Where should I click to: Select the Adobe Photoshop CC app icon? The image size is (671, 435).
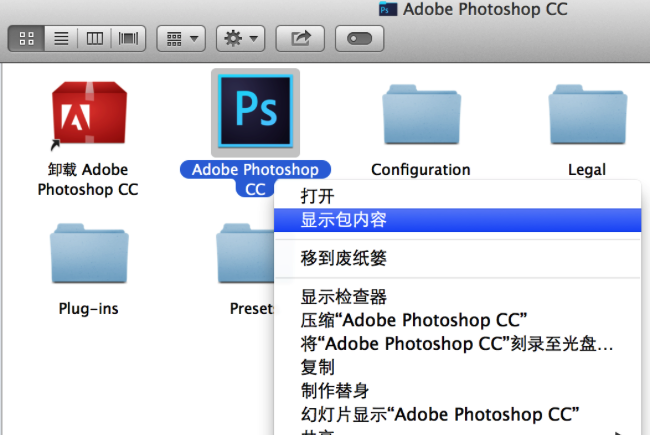tap(255, 112)
